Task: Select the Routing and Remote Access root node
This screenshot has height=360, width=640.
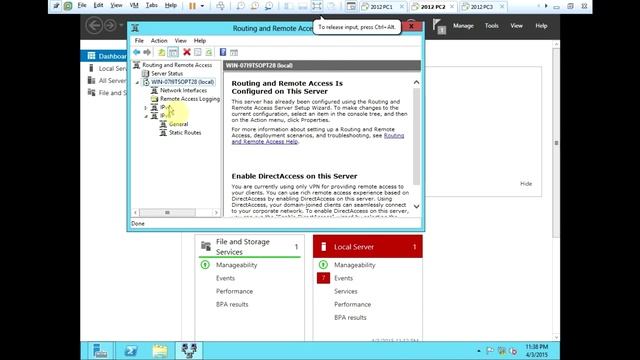Action: click(177, 65)
